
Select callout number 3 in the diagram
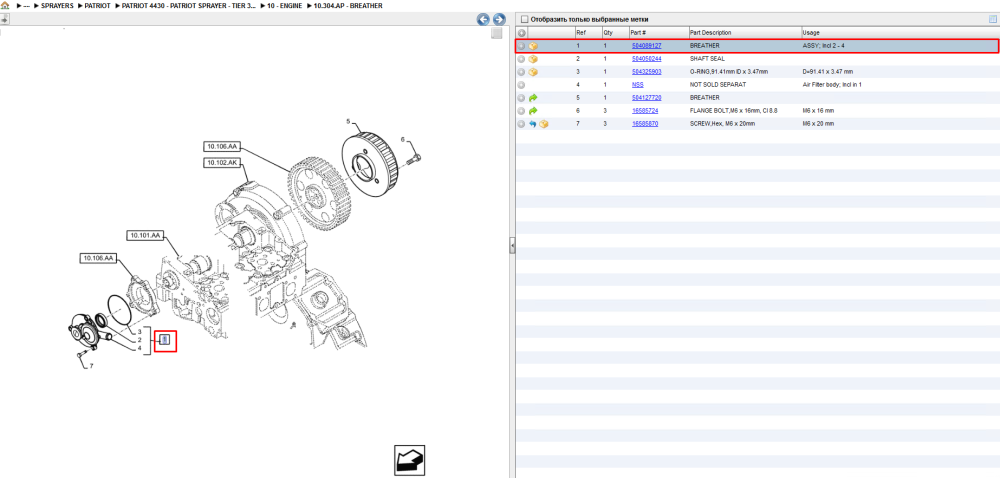139,332
